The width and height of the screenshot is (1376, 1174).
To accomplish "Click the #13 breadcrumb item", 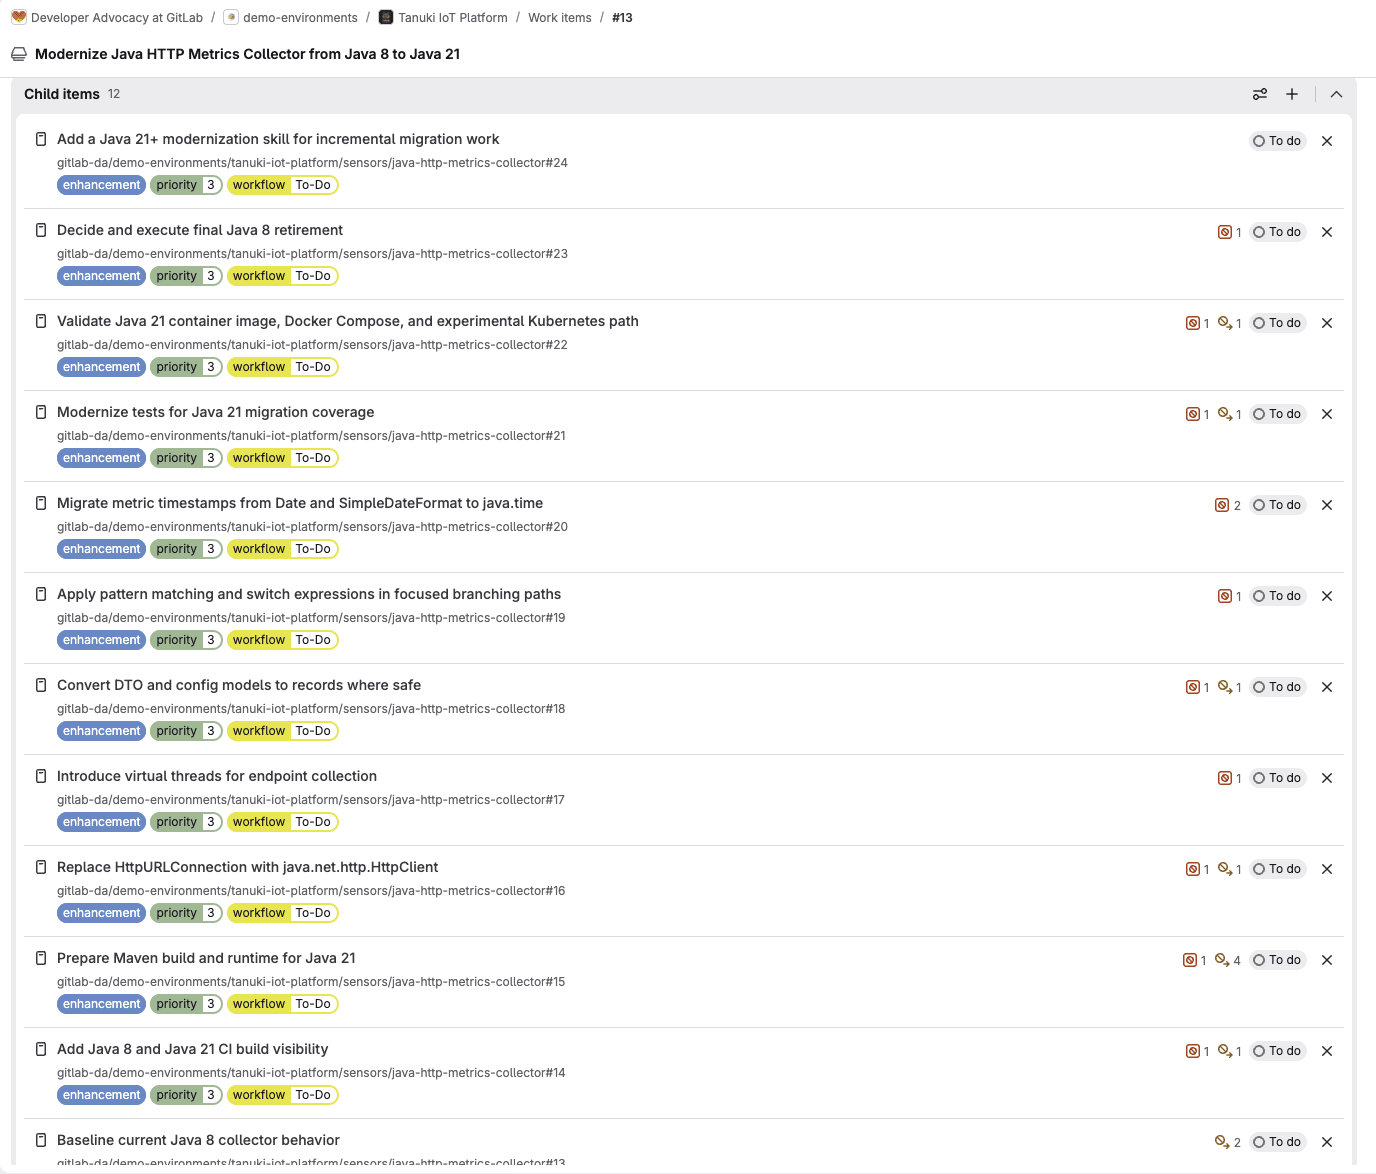I will pos(622,18).
